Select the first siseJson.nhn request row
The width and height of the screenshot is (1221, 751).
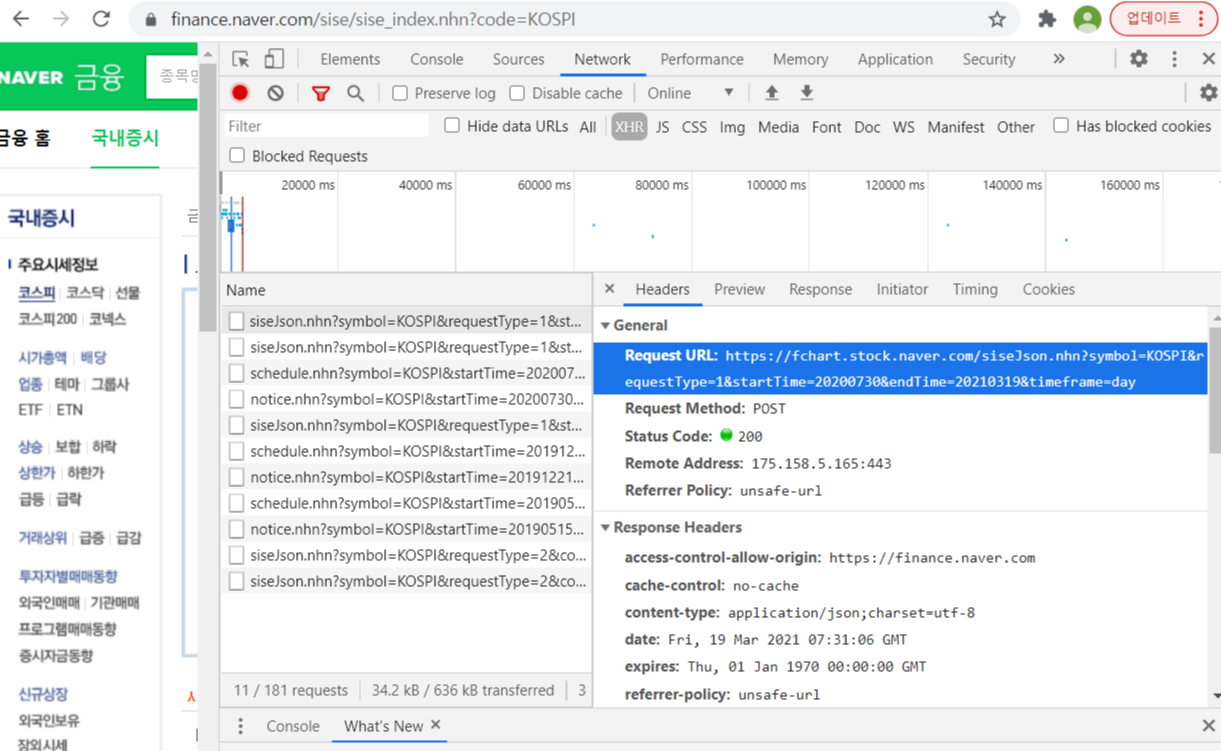[x=406, y=321]
